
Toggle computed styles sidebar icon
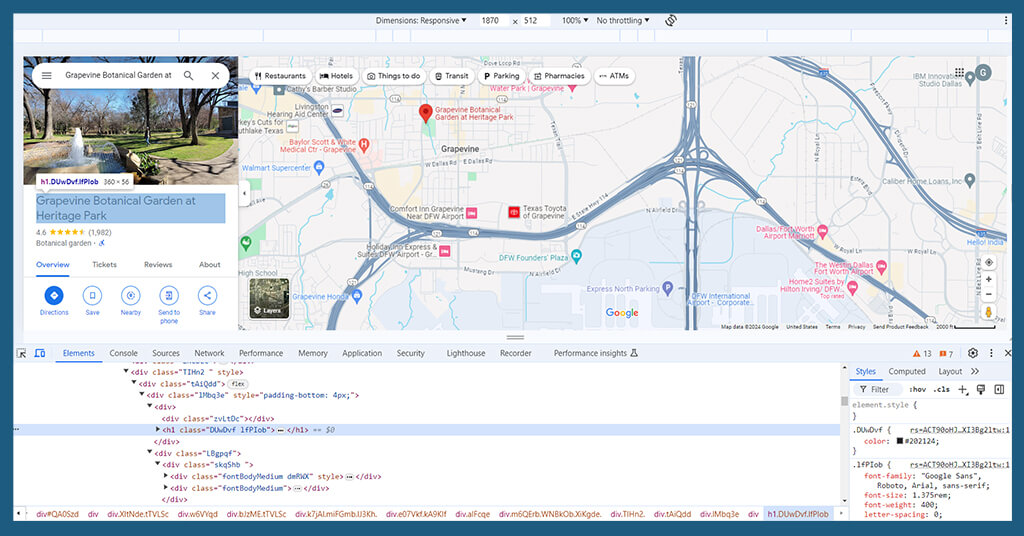[x=999, y=390]
